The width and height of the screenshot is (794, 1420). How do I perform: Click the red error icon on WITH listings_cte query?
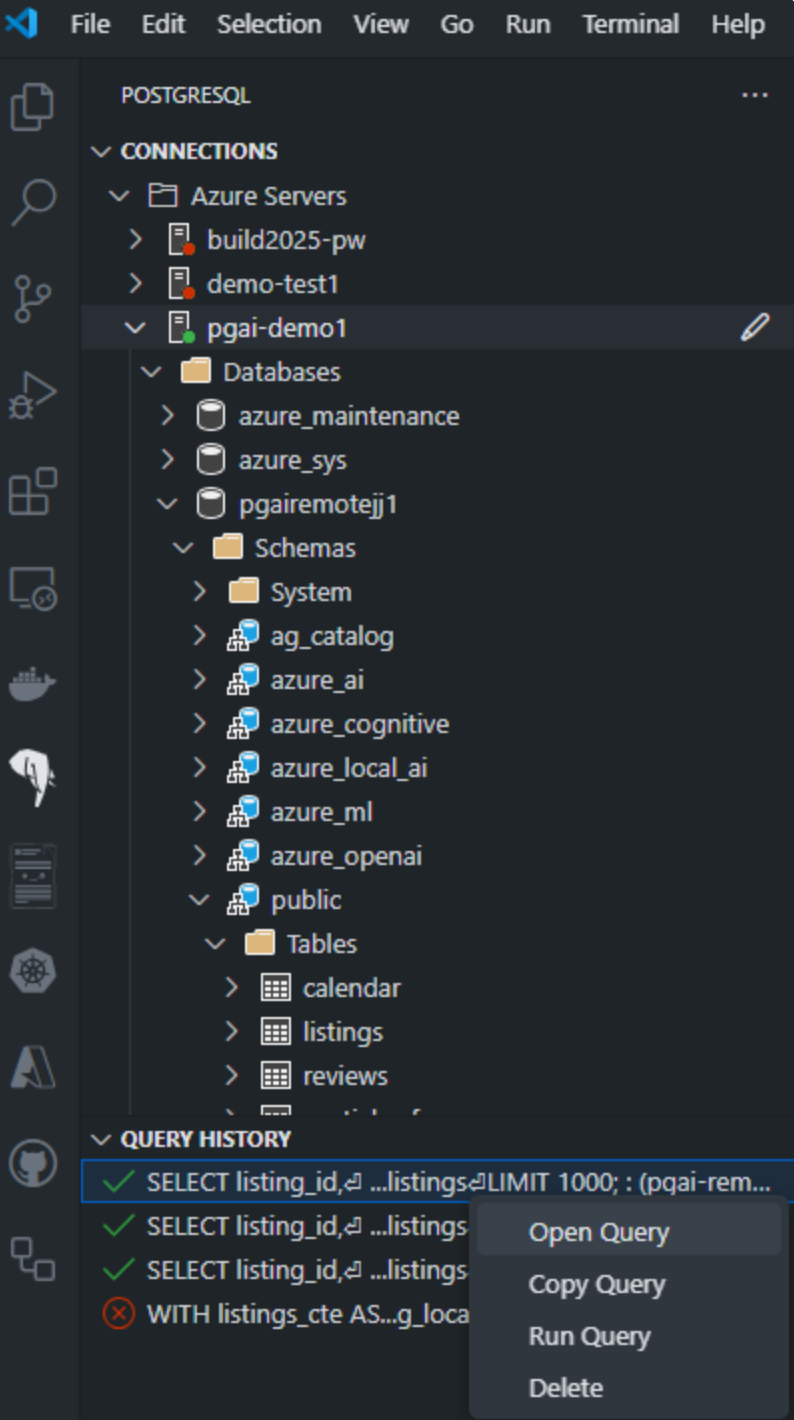pyautogui.click(x=119, y=1314)
